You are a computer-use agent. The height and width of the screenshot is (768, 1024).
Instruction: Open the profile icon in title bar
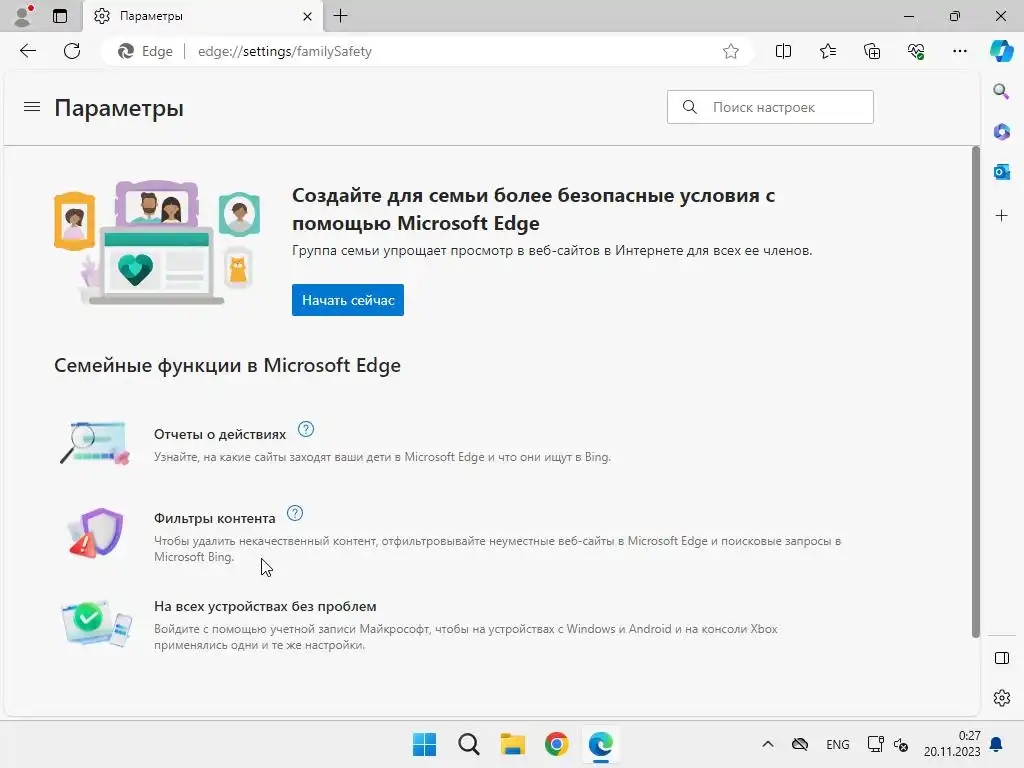(24, 16)
